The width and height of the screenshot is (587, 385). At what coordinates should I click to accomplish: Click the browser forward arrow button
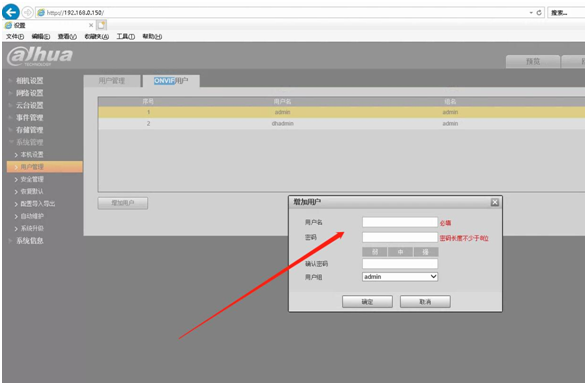click(x=27, y=12)
